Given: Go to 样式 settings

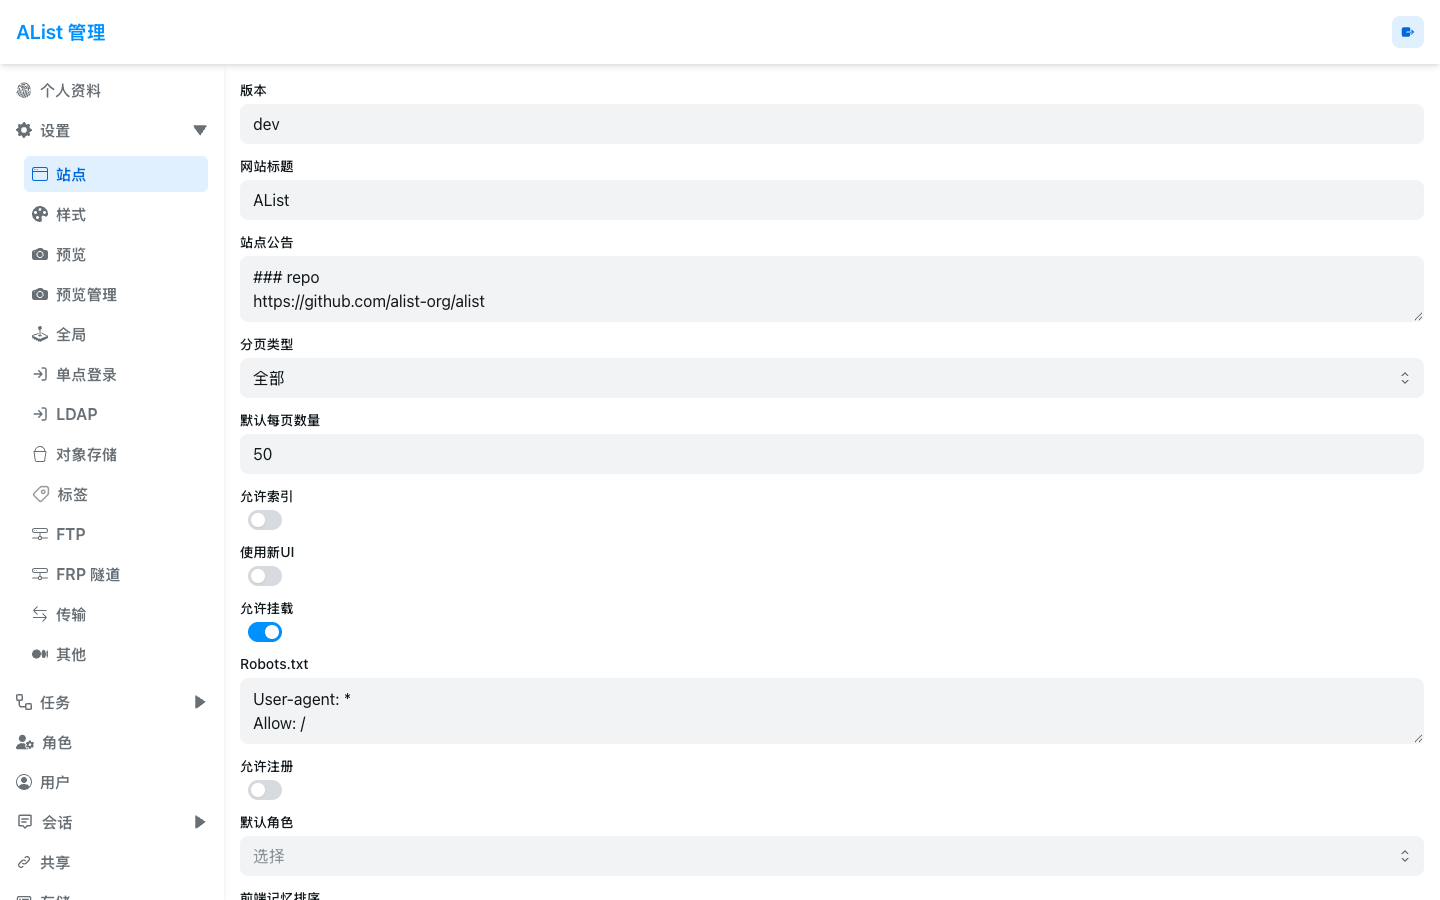Looking at the screenshot, I should click(116, 214).
